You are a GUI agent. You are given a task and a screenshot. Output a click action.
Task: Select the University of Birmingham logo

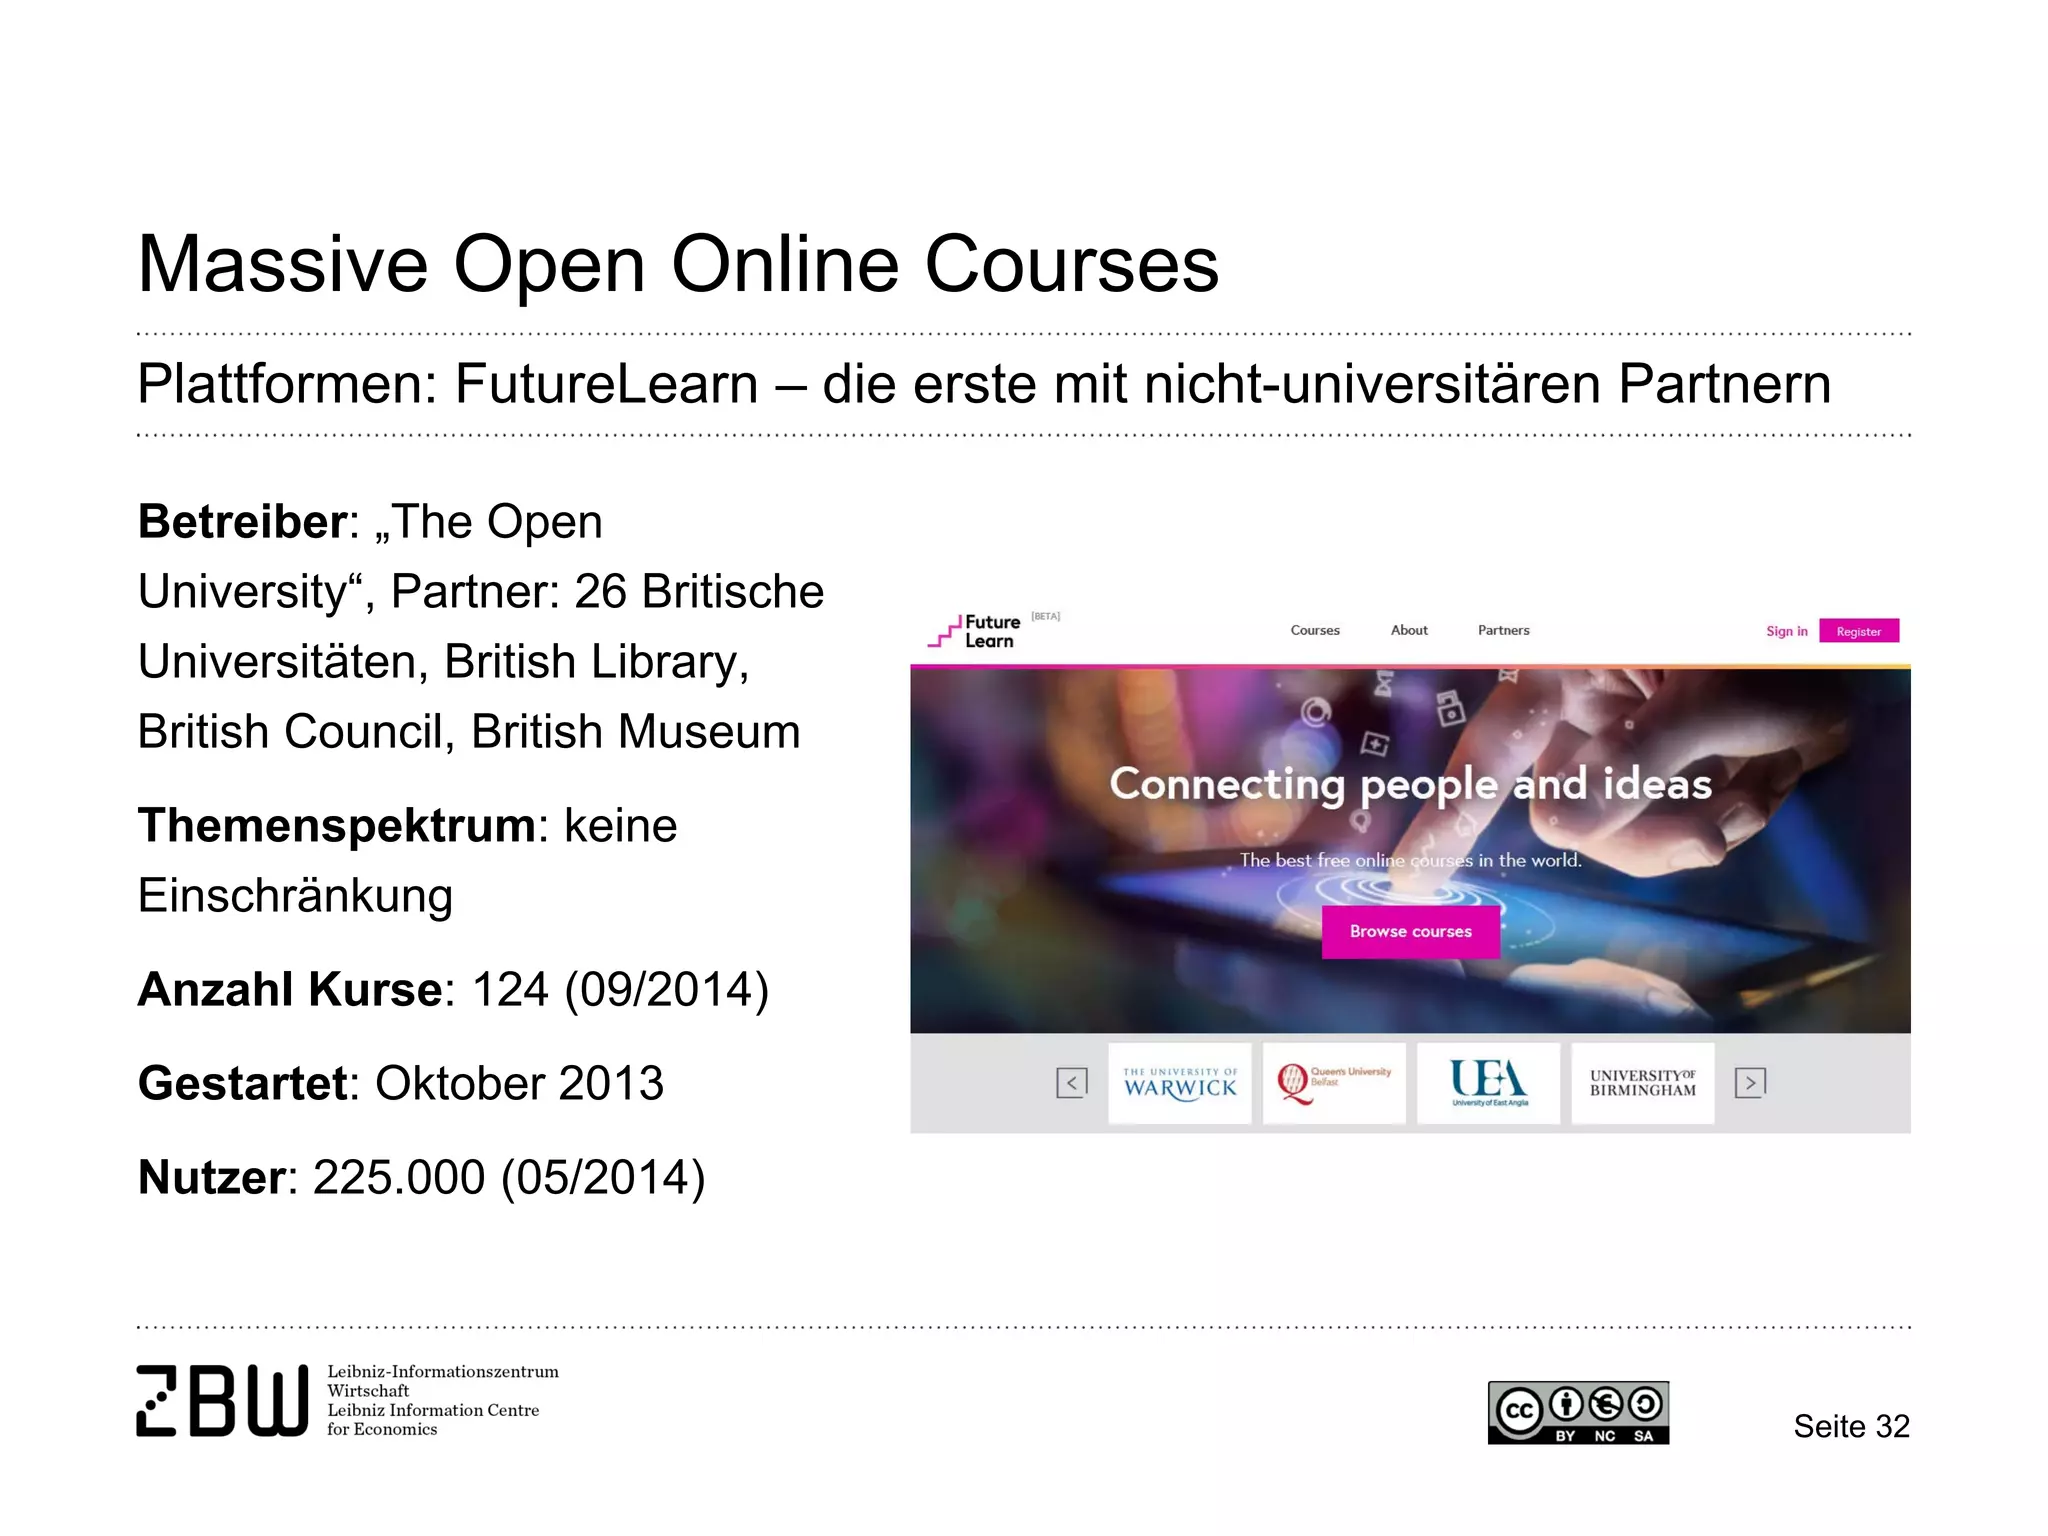click(x=1643, y=1083)
